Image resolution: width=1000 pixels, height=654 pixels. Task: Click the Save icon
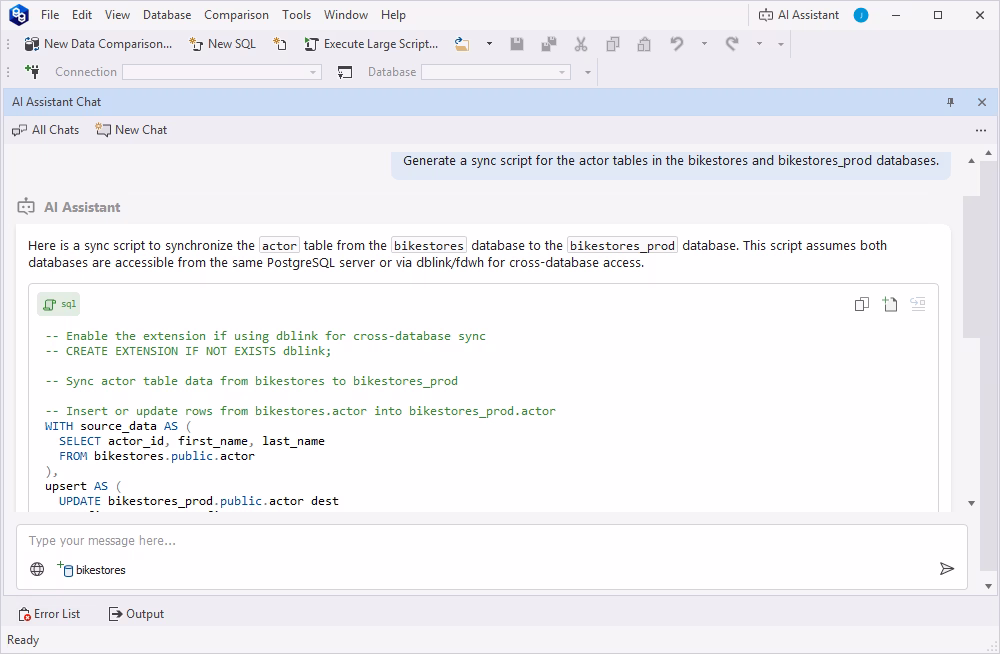tap(517, 44)
